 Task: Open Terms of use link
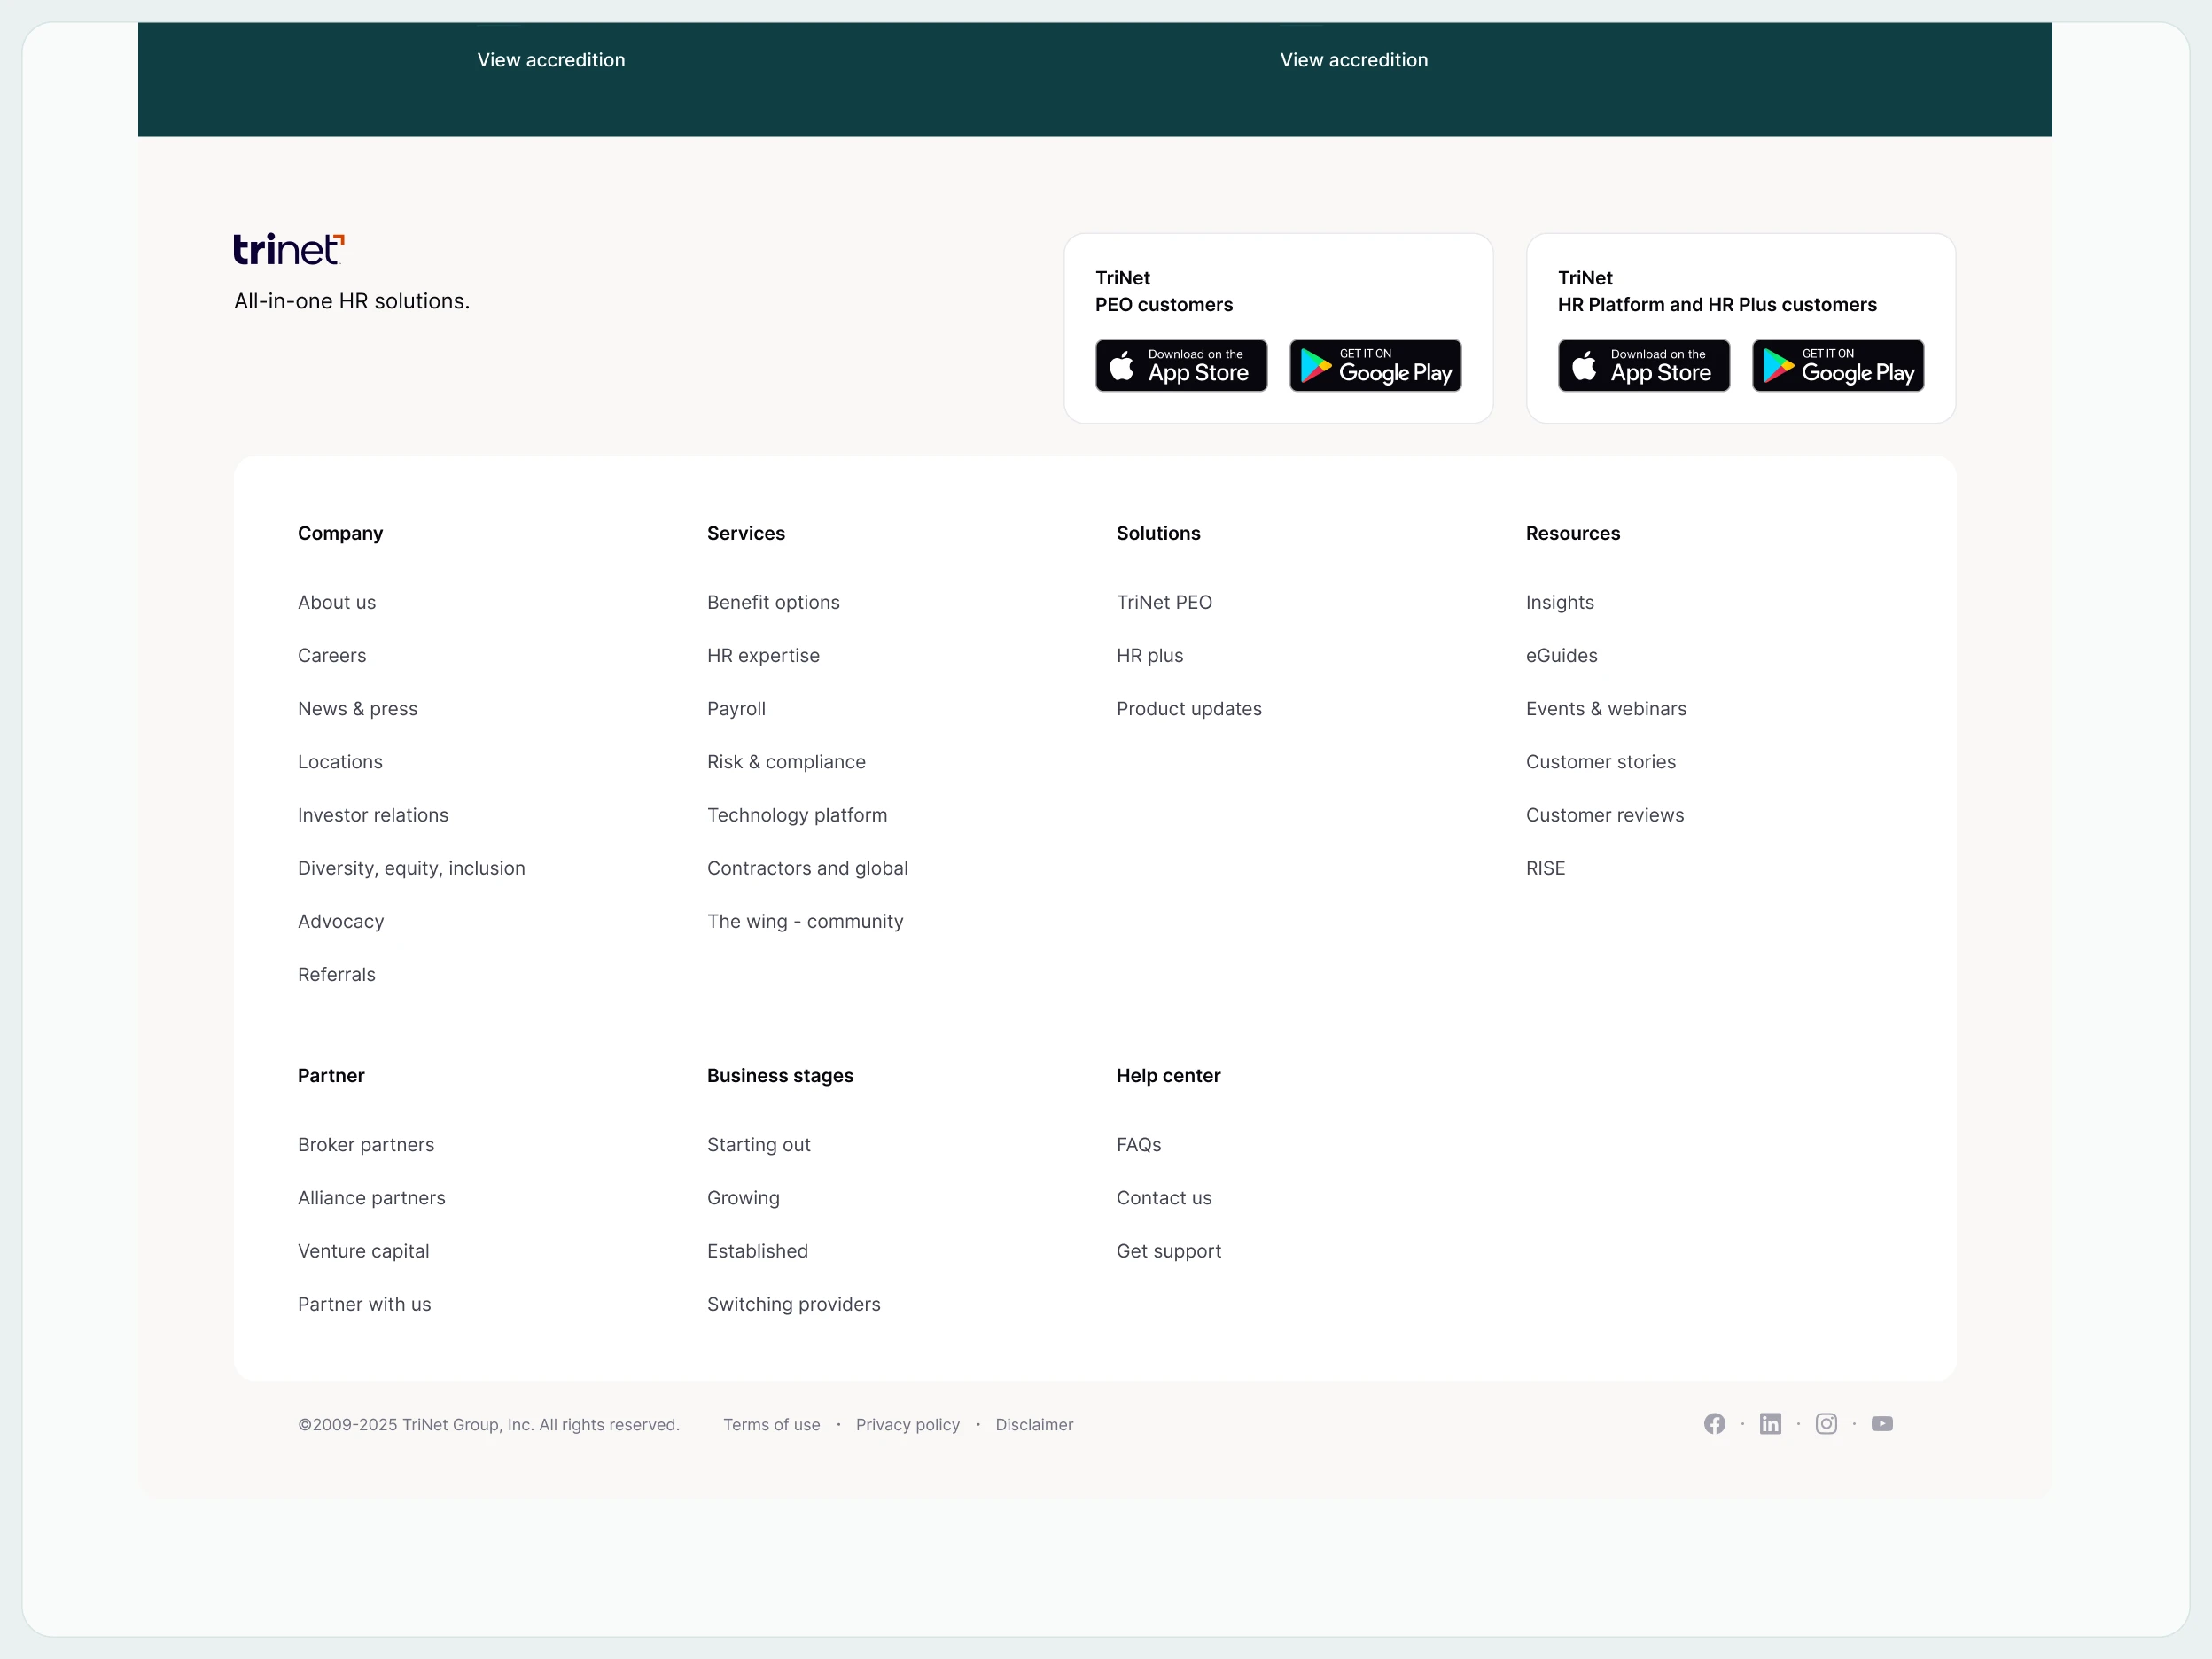coord(771,1425)
